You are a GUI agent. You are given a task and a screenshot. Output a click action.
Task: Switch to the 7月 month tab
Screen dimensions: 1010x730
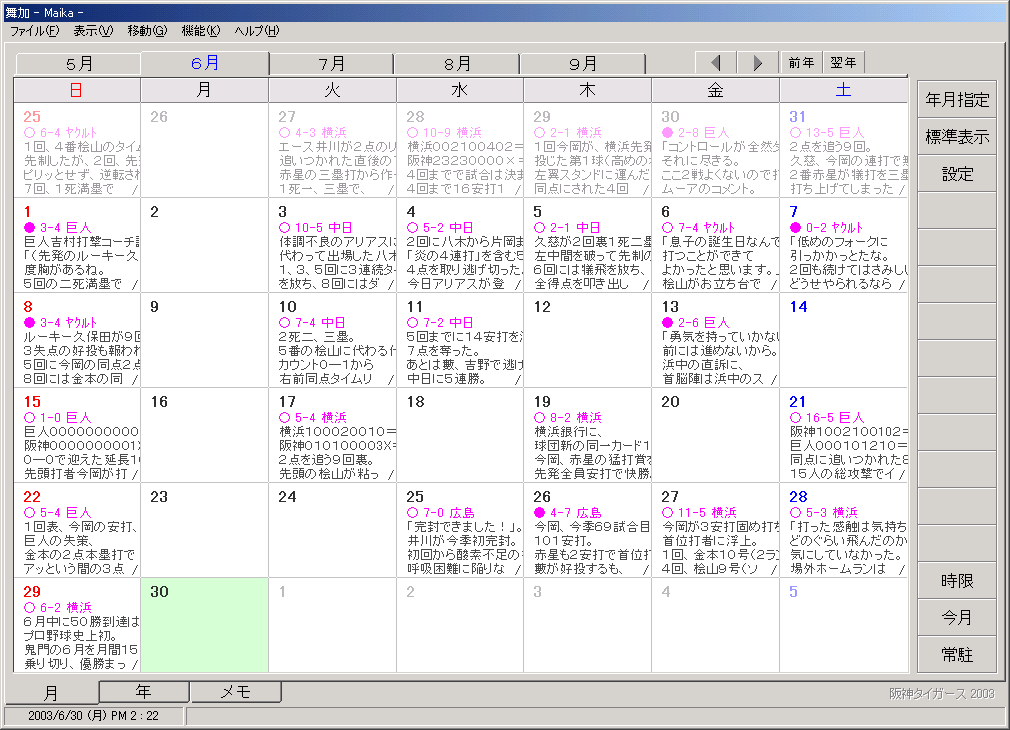(x=331, y=63)
